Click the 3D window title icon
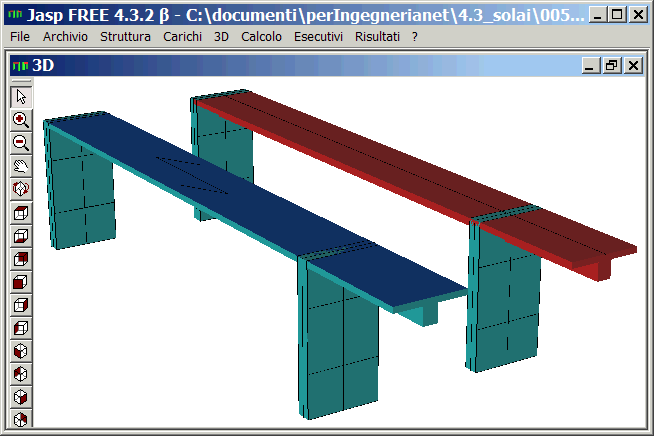Screen dimensions: 654x436 pyautogui.click(x=20, y=66)
